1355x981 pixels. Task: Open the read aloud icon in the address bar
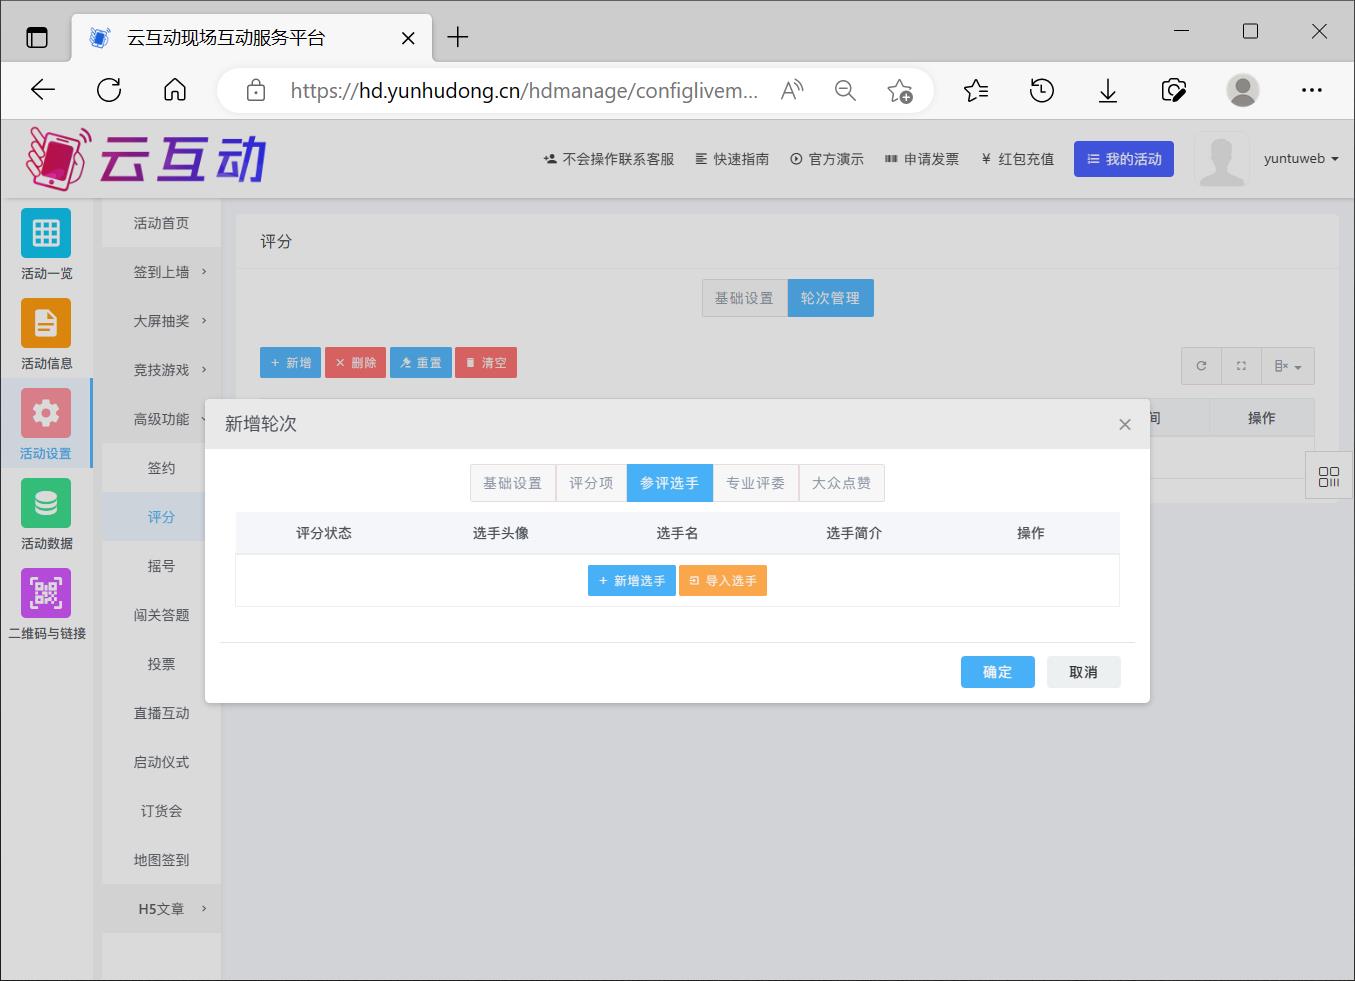coord(792,91)
